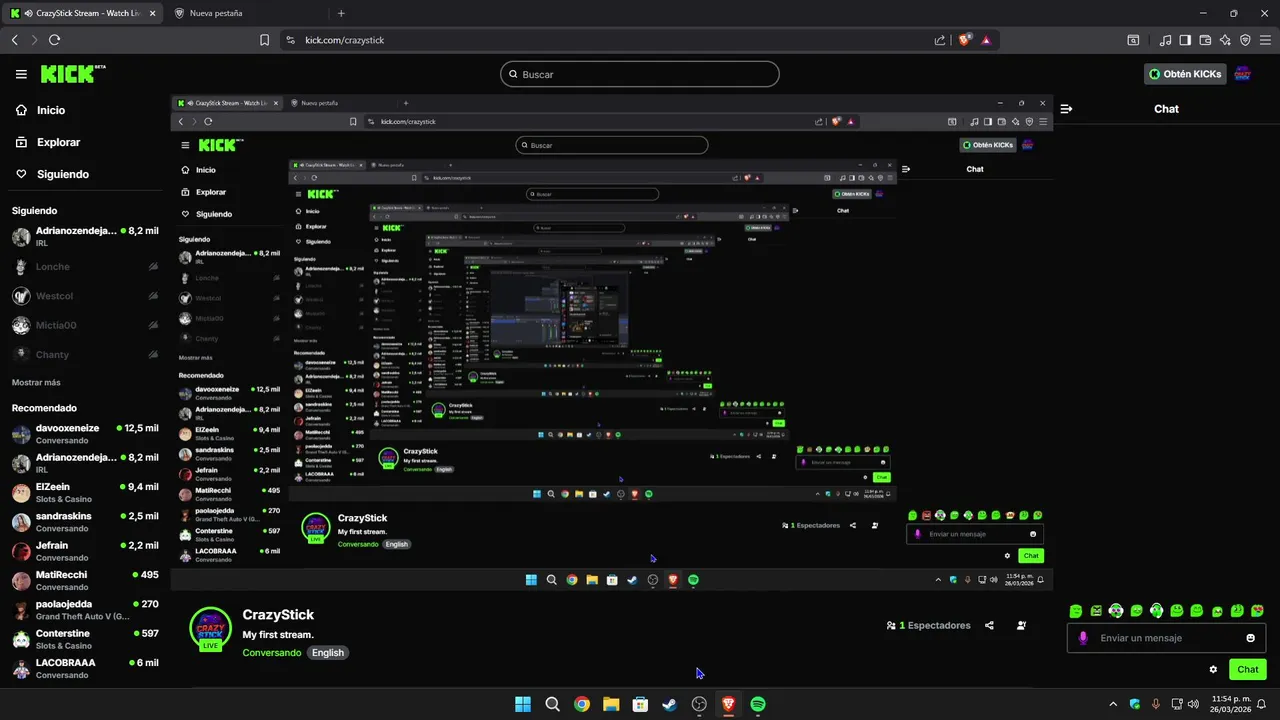Click the Enviar un mensaje chat input
This screenshot has width=1280, height=720.
coord(1166,638)
